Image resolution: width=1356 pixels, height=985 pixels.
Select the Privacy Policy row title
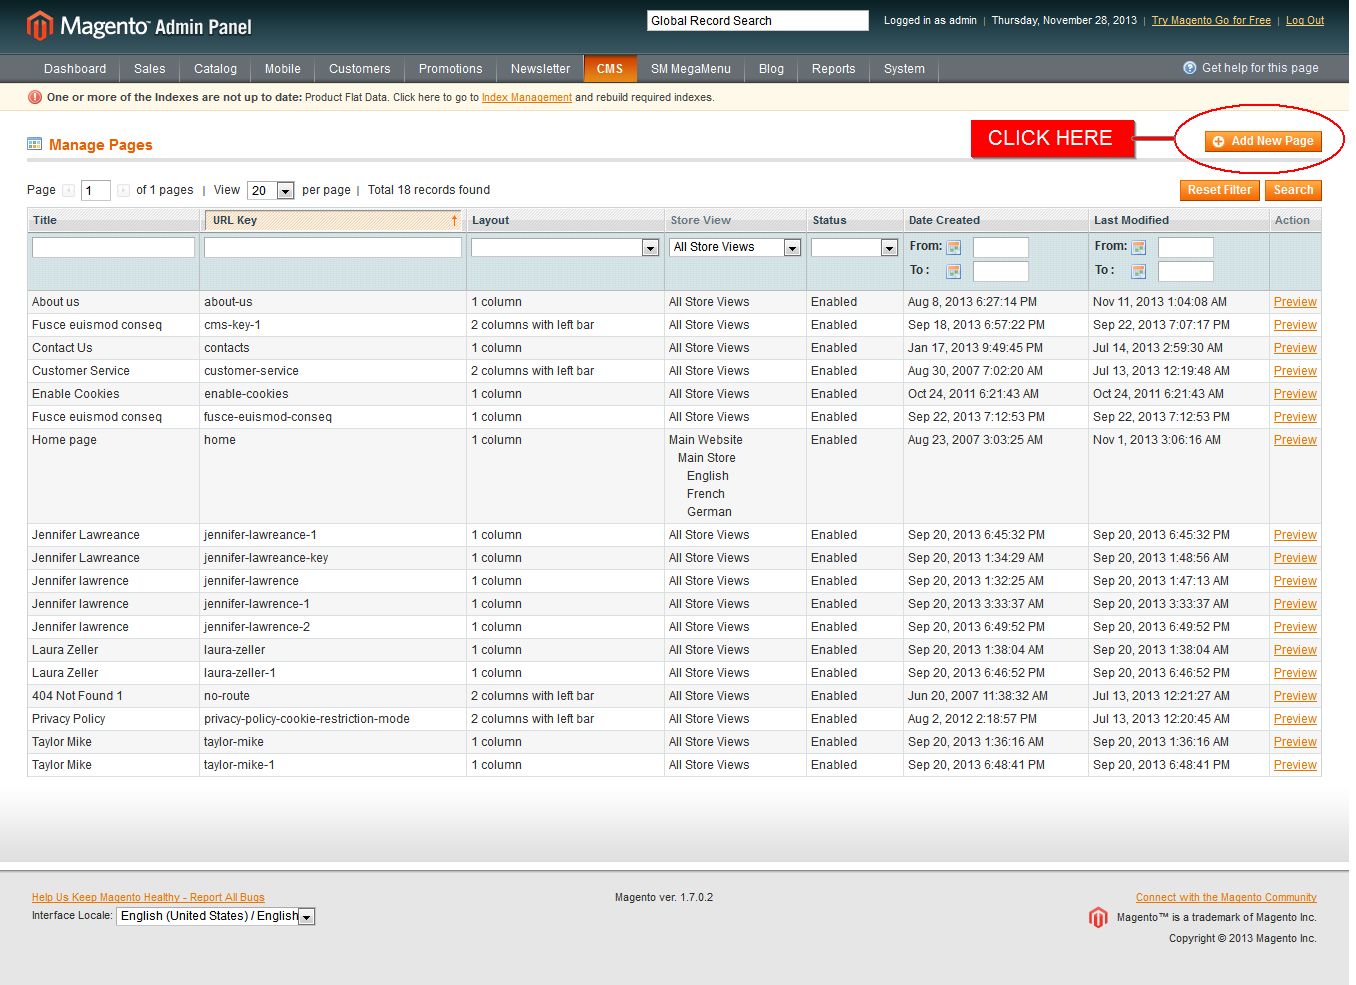[x=68, y=719]
